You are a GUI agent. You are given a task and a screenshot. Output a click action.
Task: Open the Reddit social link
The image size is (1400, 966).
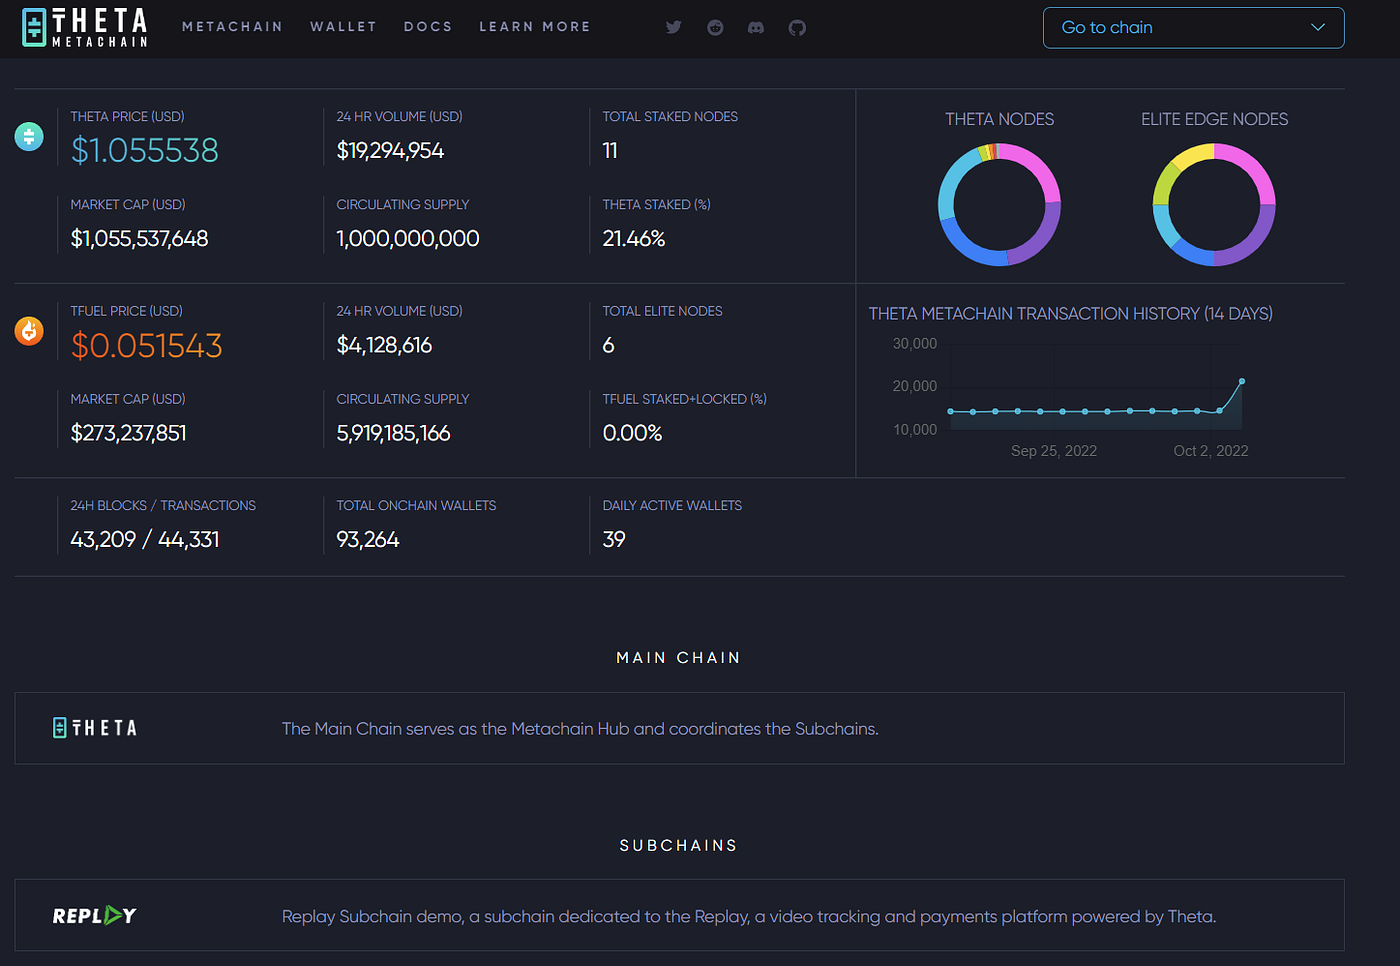[715, 27]
